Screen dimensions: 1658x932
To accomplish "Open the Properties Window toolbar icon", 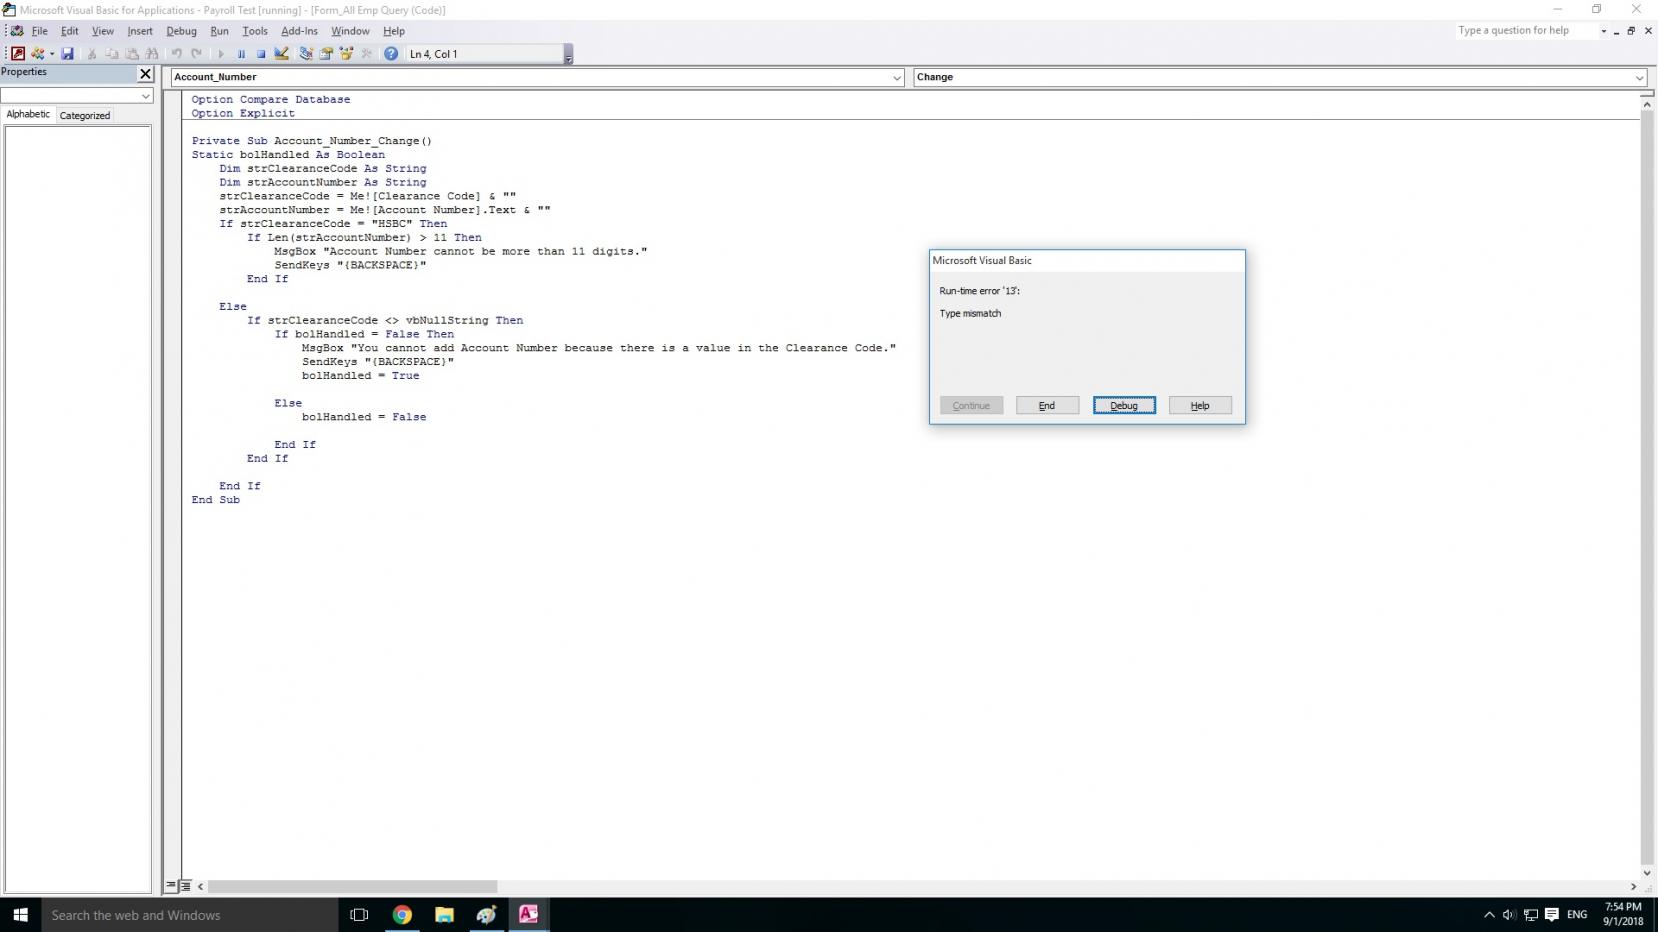I will click(x=326, y=54).
